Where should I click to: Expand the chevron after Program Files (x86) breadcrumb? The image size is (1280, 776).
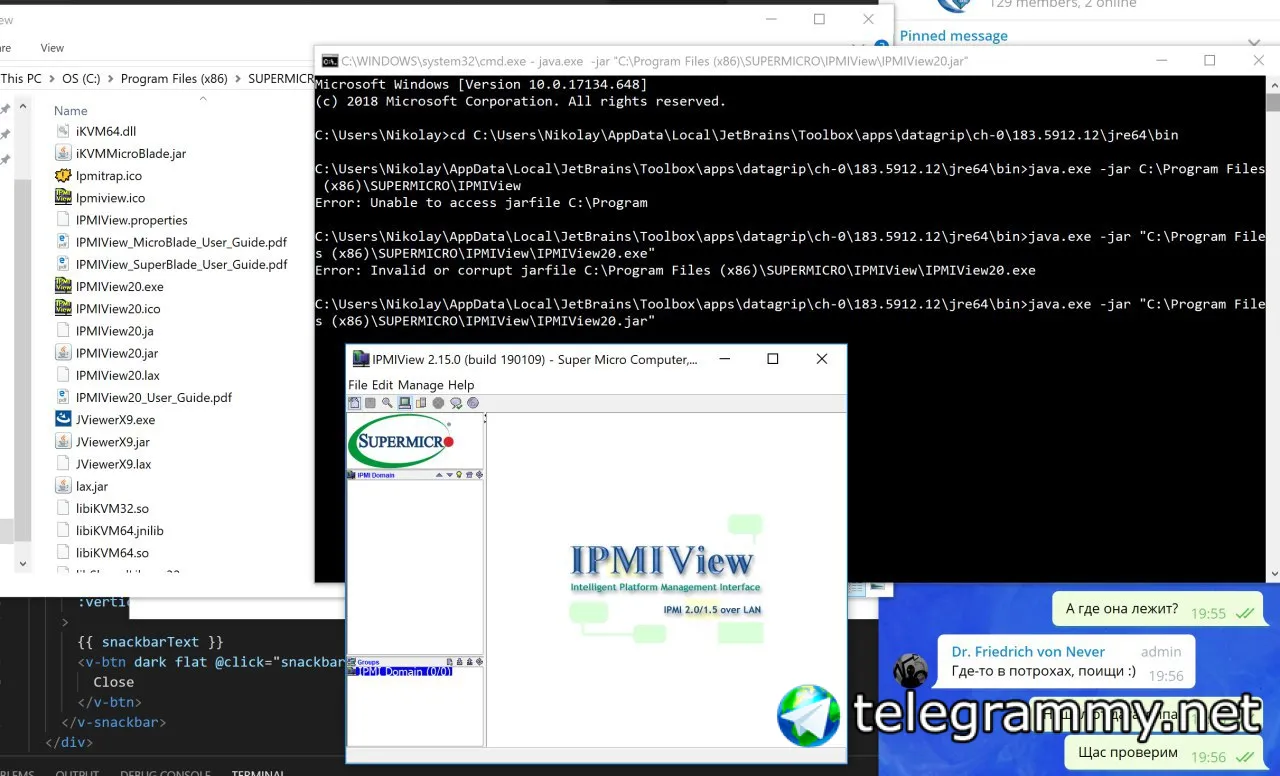(x=238, y=78)
